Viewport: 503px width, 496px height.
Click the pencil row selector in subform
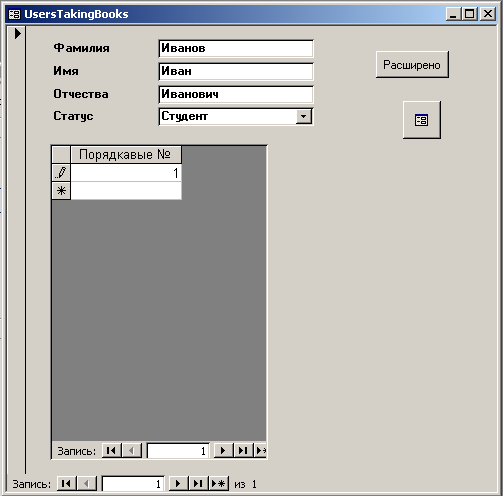[x=61, y=173]
